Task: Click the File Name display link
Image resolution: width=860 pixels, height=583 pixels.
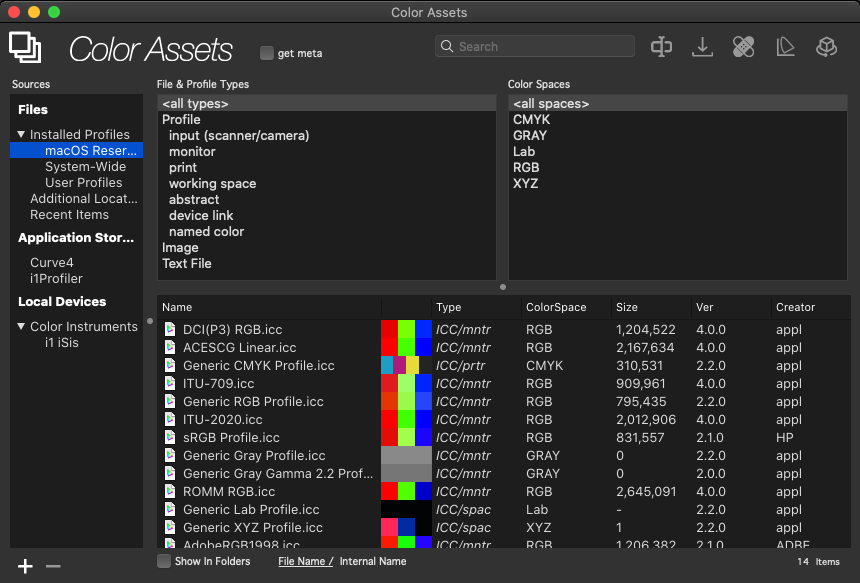Action: click(x=301, y=562)
